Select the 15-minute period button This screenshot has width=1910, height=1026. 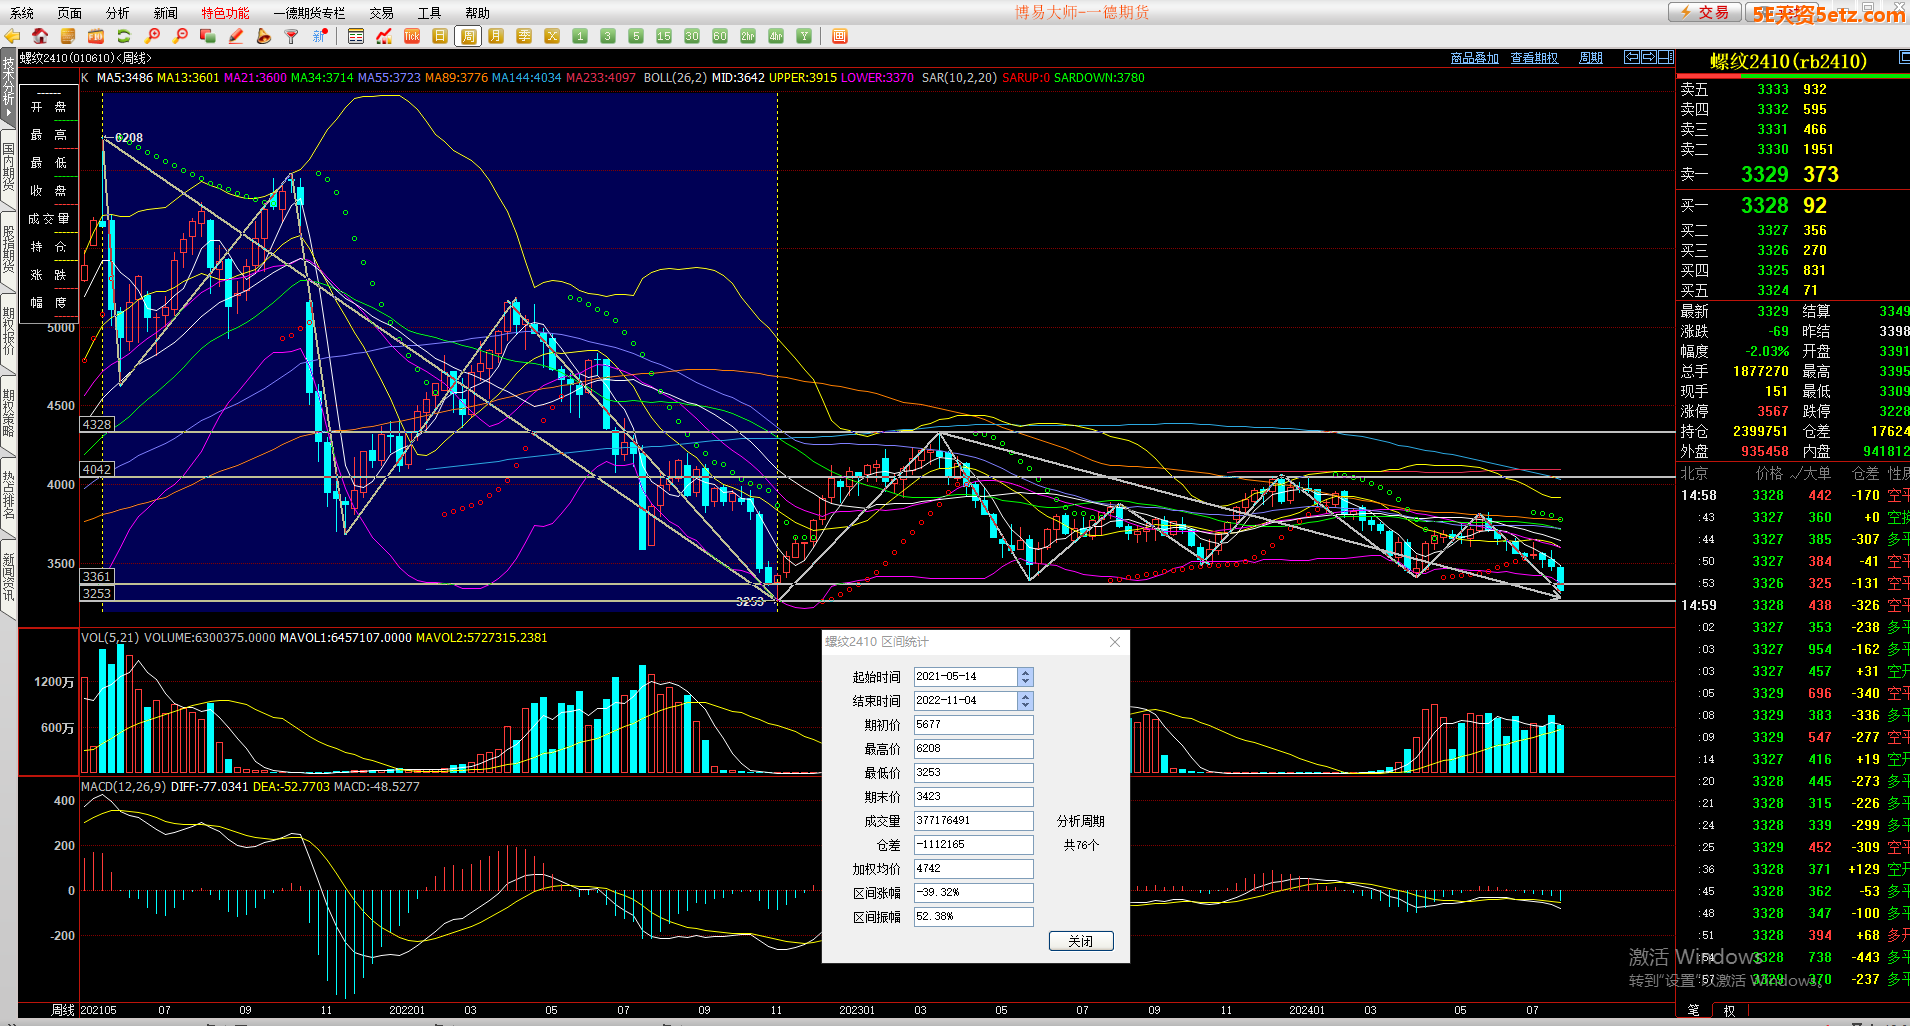tap(663, 36)
